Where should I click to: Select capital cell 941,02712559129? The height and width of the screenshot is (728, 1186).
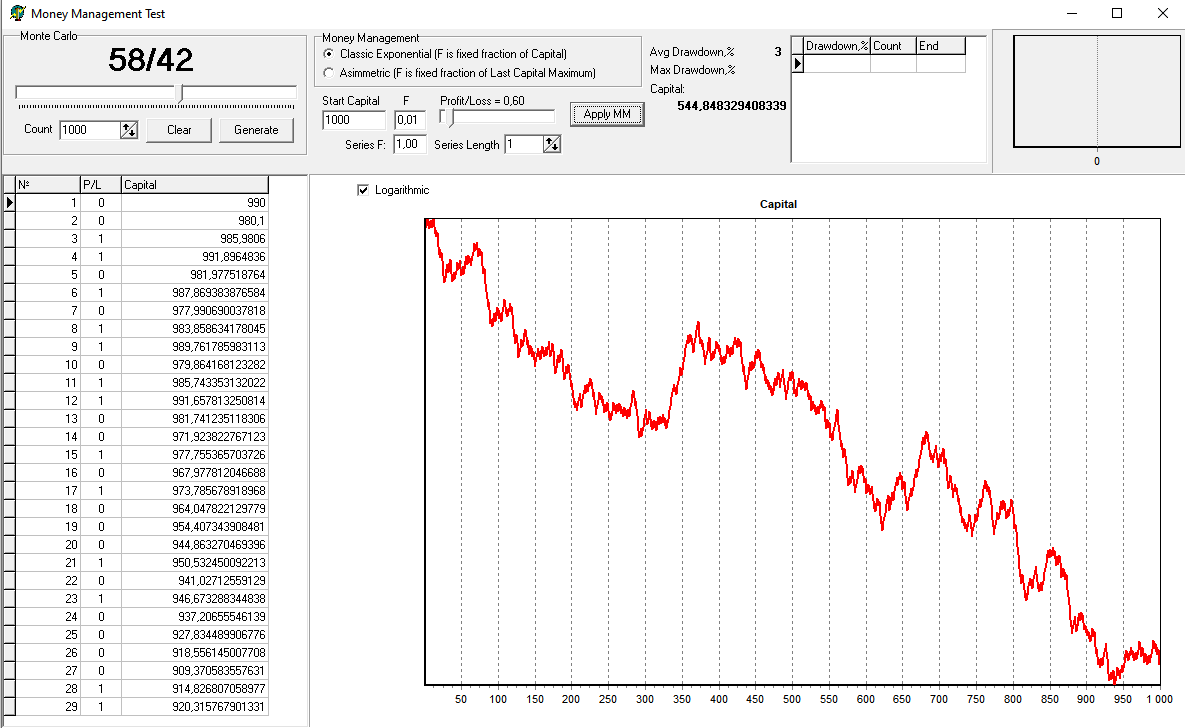click(194, 580)
